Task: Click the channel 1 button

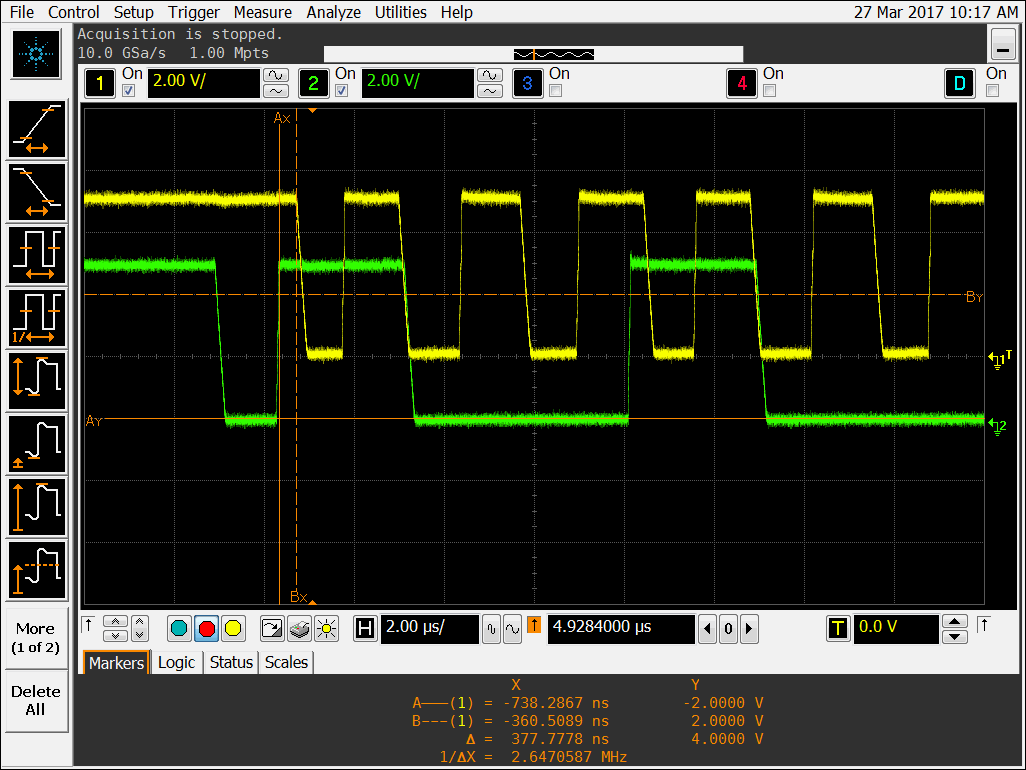Action: coord(100,83)
